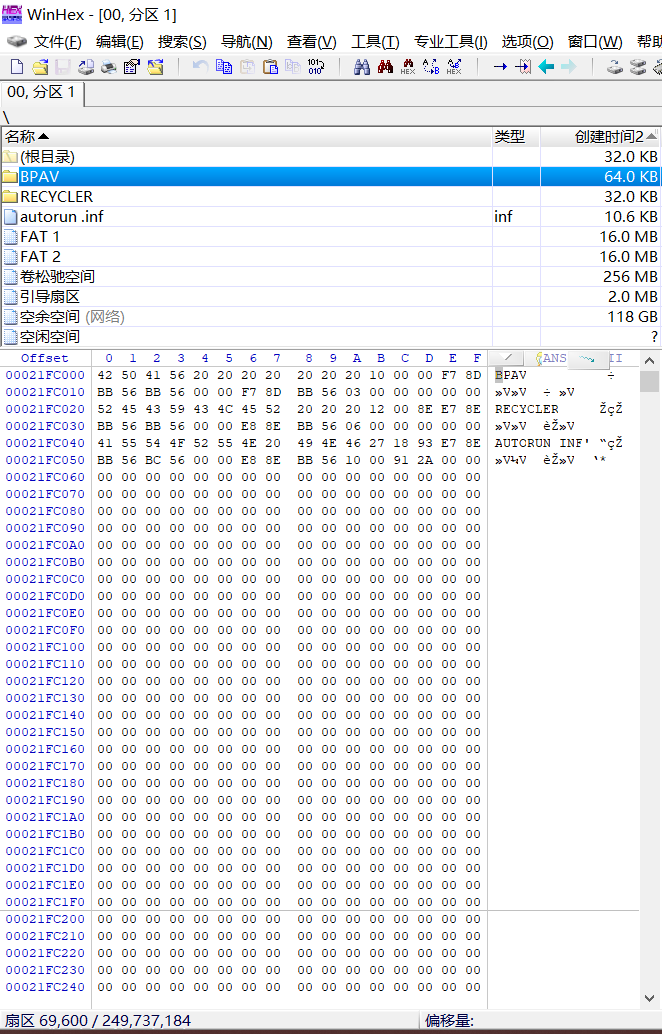This screenshot has width=662, height=1034.
Task: Click the hex view vertical scrollbar thumb
Action: pos(649,381)
